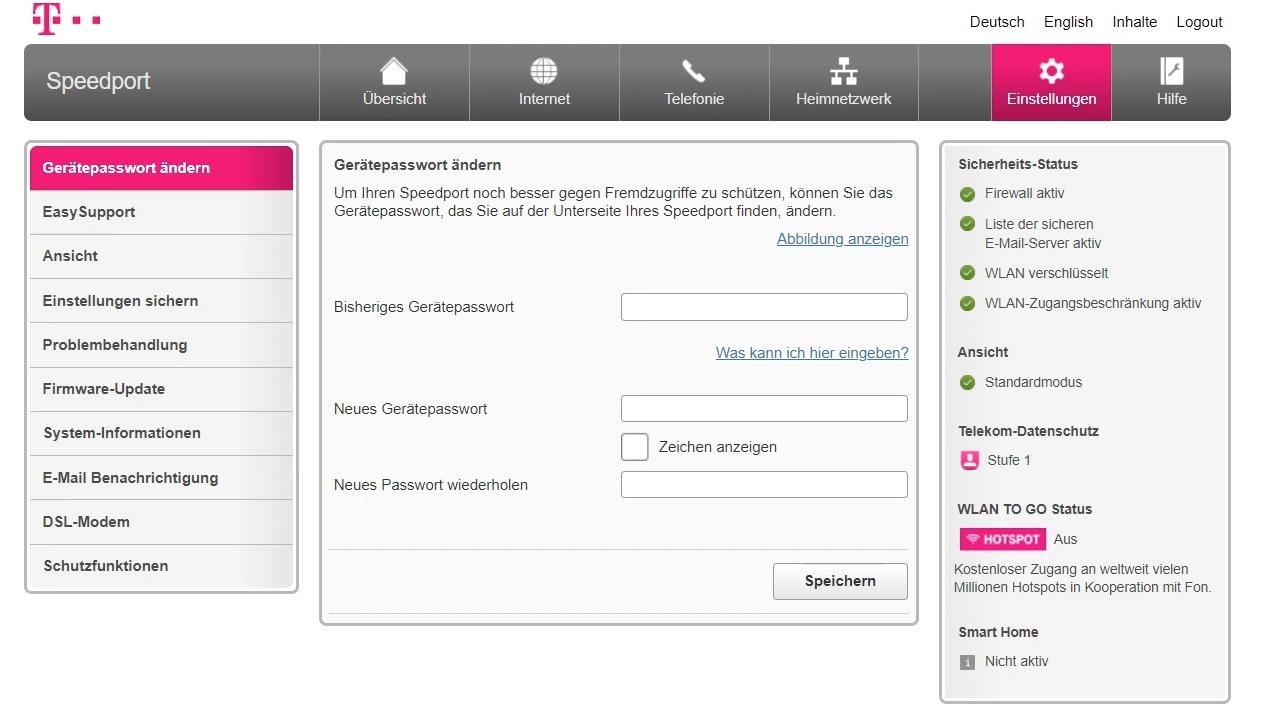Click the Sicherheits-Status heading
Viewport: 1277px width, 718px height.
point(1018,164)
